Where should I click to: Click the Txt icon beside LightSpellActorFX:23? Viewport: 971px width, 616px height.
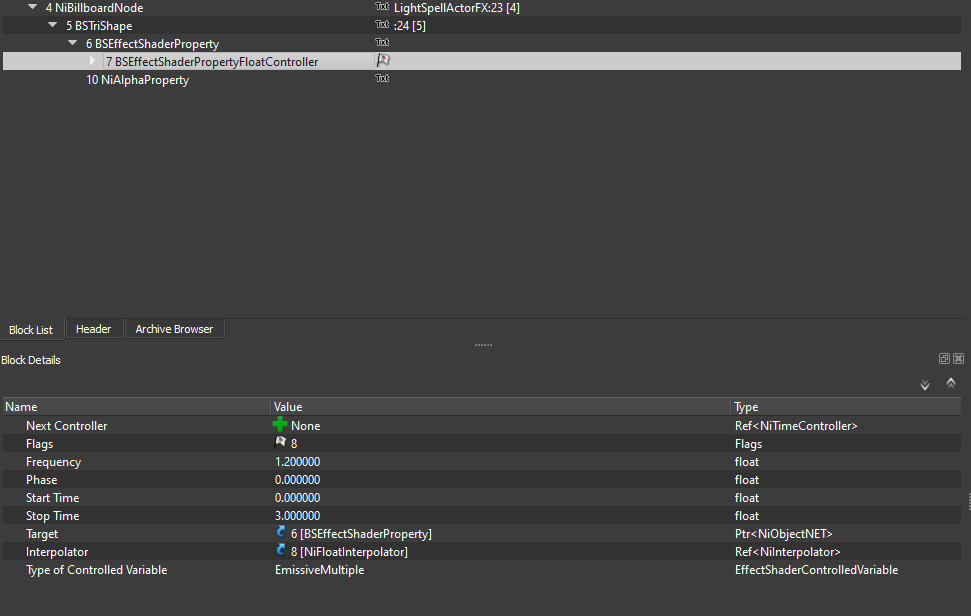(382, 6)
